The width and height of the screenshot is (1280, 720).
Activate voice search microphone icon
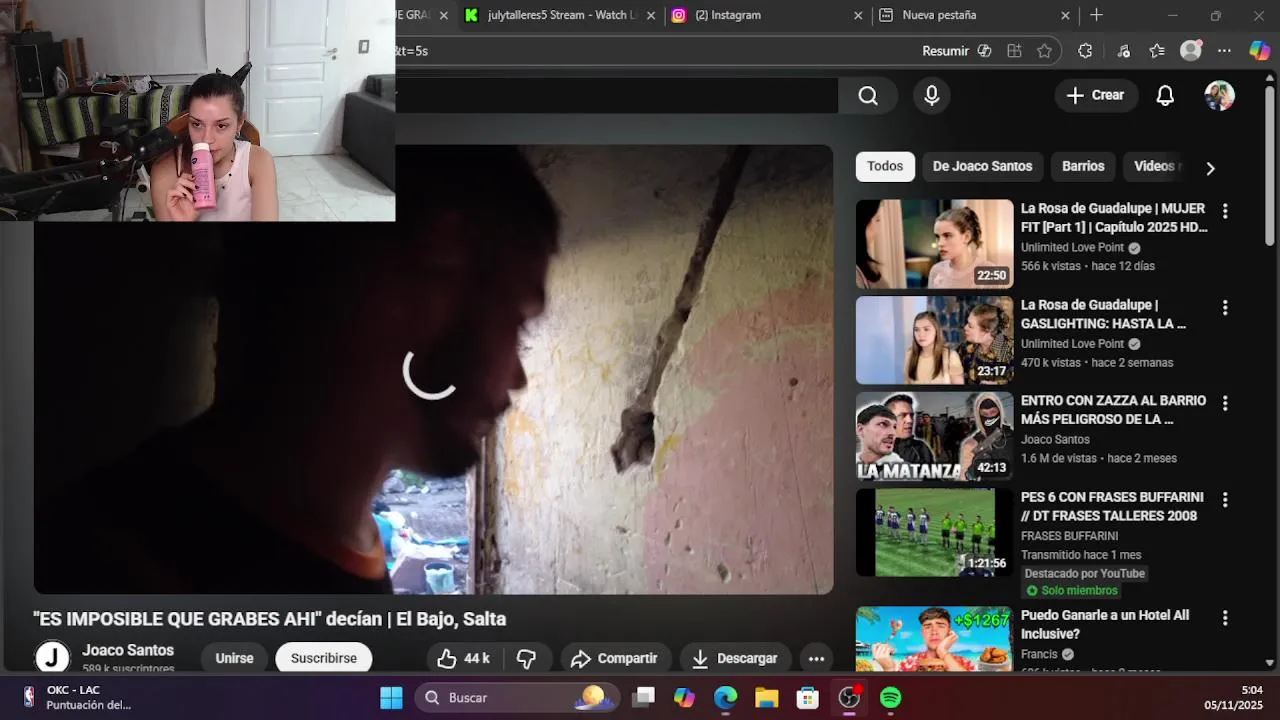point(932,95)
